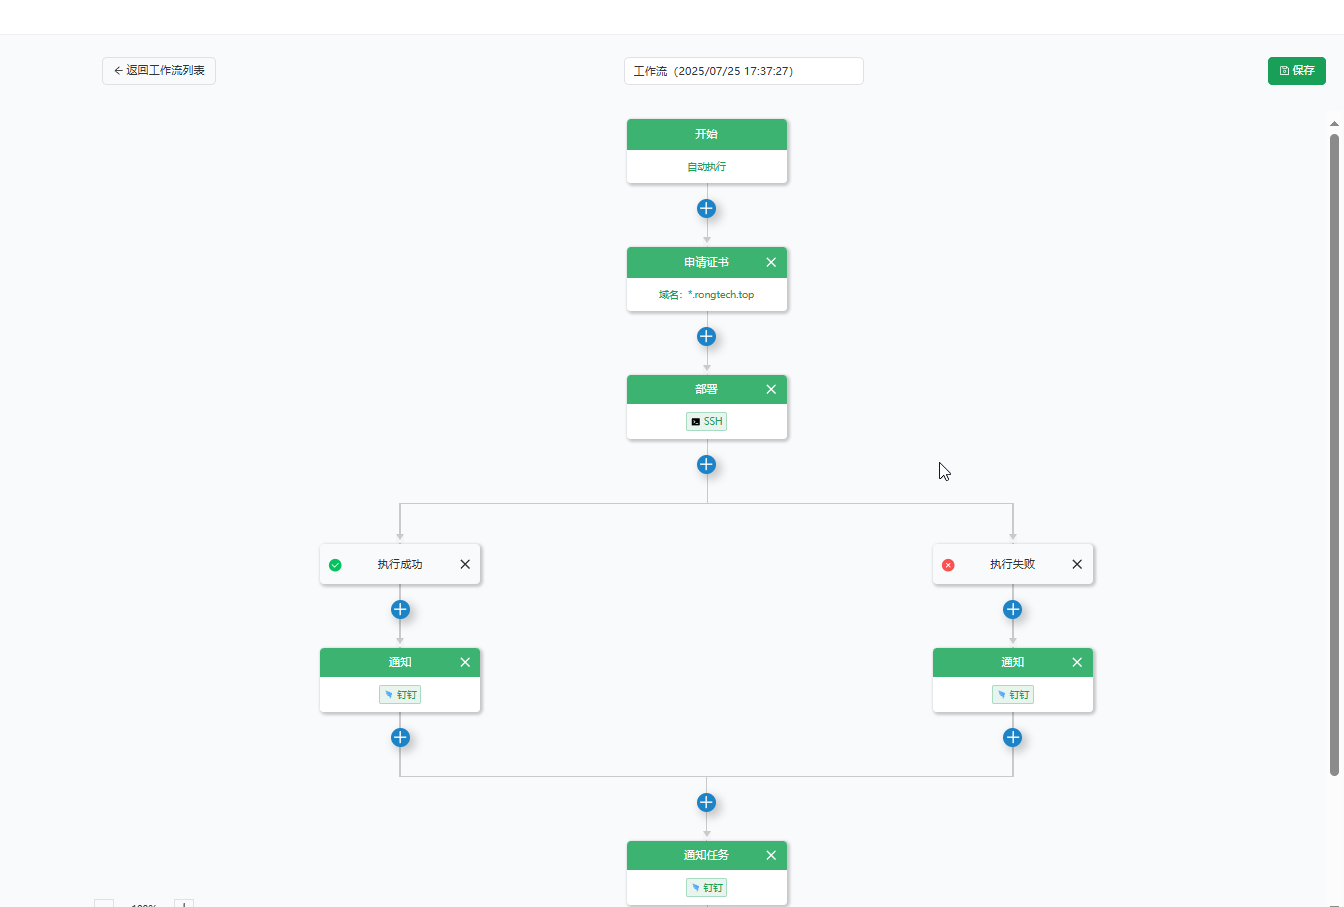Click the 钉钉 tag under the 执行失败 branch
This screenshot has height=907, width=1344.
[1012, 694]
